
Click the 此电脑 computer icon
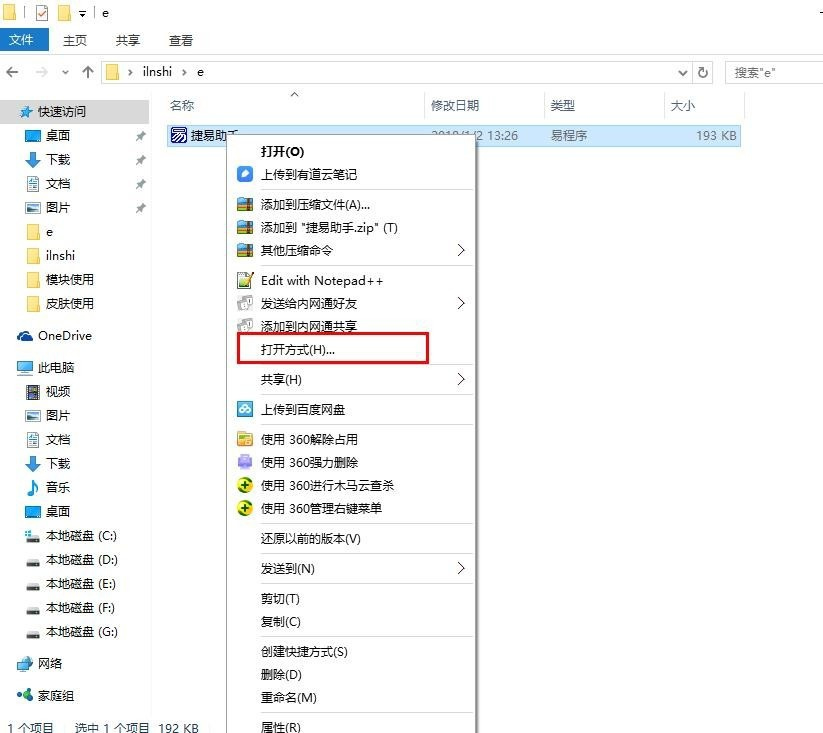[25, 368]
